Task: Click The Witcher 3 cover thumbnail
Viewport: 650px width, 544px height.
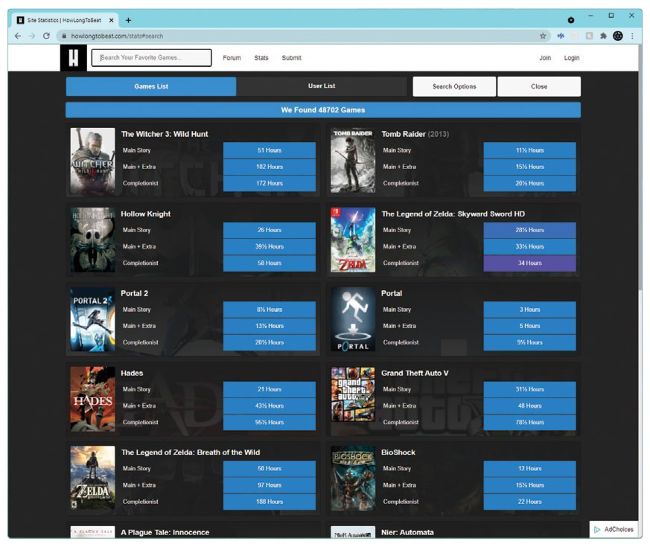Action: [x=92, y=160]
